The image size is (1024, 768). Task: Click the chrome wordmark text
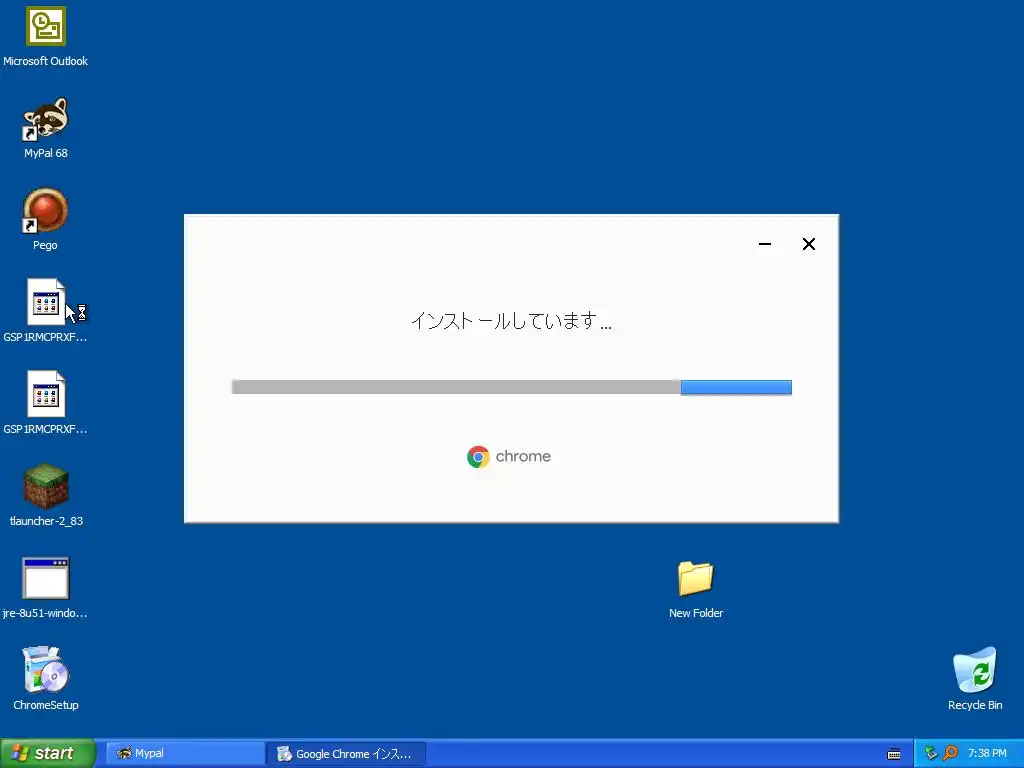coord(523,456)
